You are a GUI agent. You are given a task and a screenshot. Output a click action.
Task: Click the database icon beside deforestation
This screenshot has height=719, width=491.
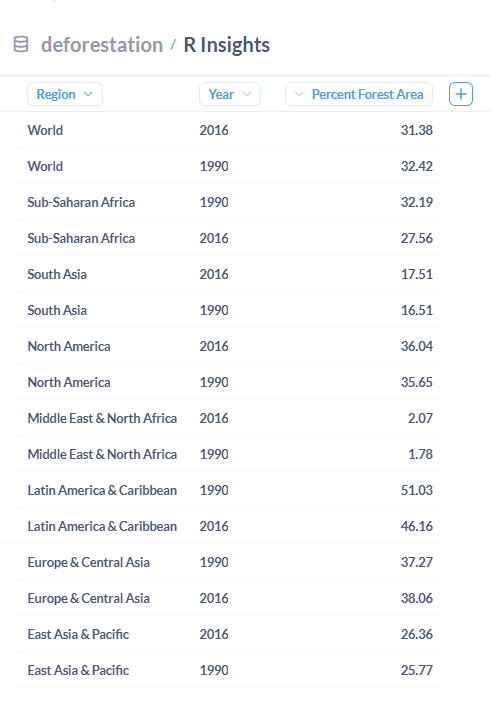click(21, 45)
